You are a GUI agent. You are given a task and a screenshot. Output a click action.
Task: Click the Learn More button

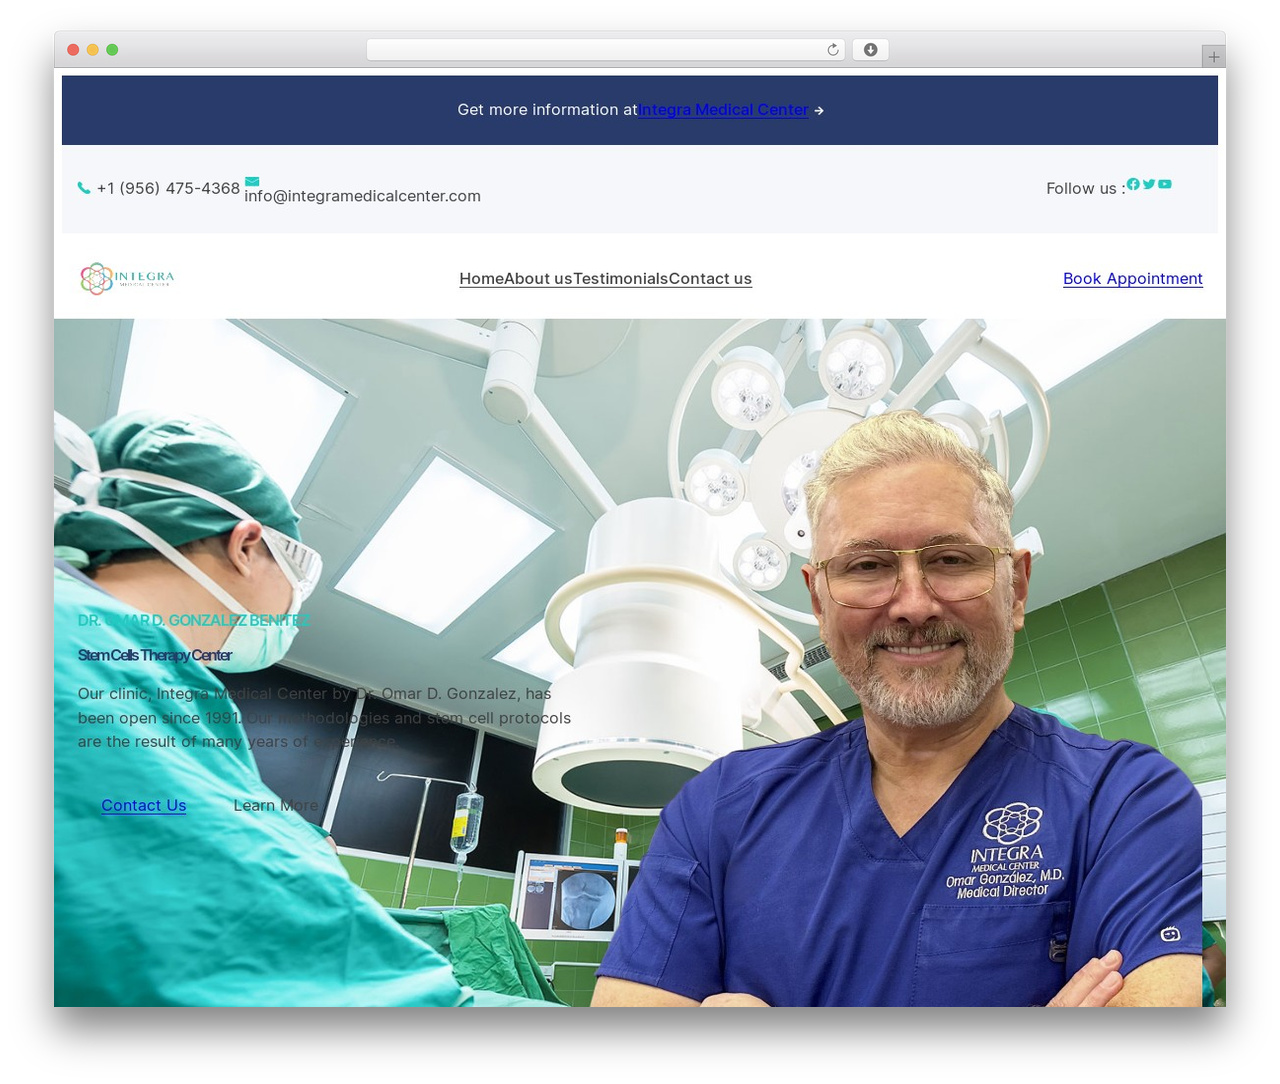tap(276, 806)
